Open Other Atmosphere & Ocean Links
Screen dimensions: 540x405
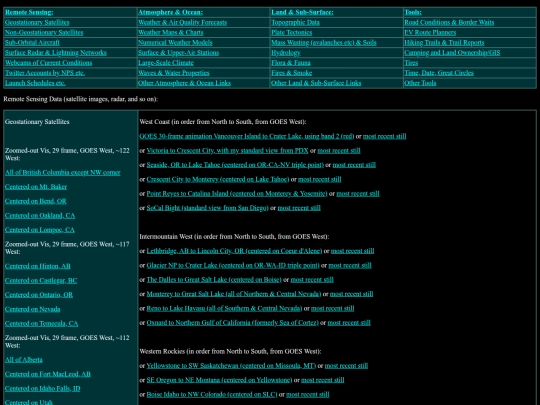184,83
